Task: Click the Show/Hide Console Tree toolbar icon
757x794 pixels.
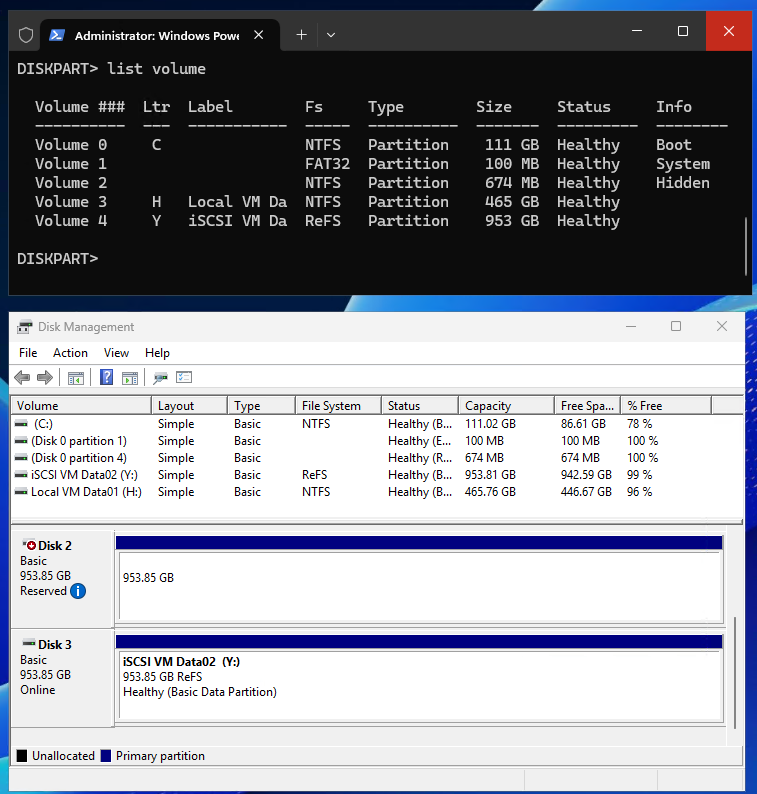Action: pyautogui.click(x=76, y=378)
